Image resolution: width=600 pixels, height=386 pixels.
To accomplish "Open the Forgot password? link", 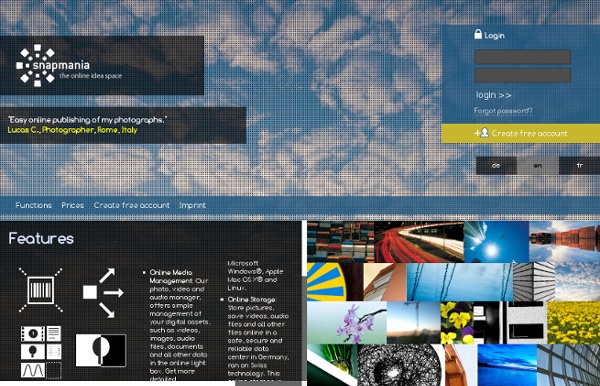I will (503, 111).
